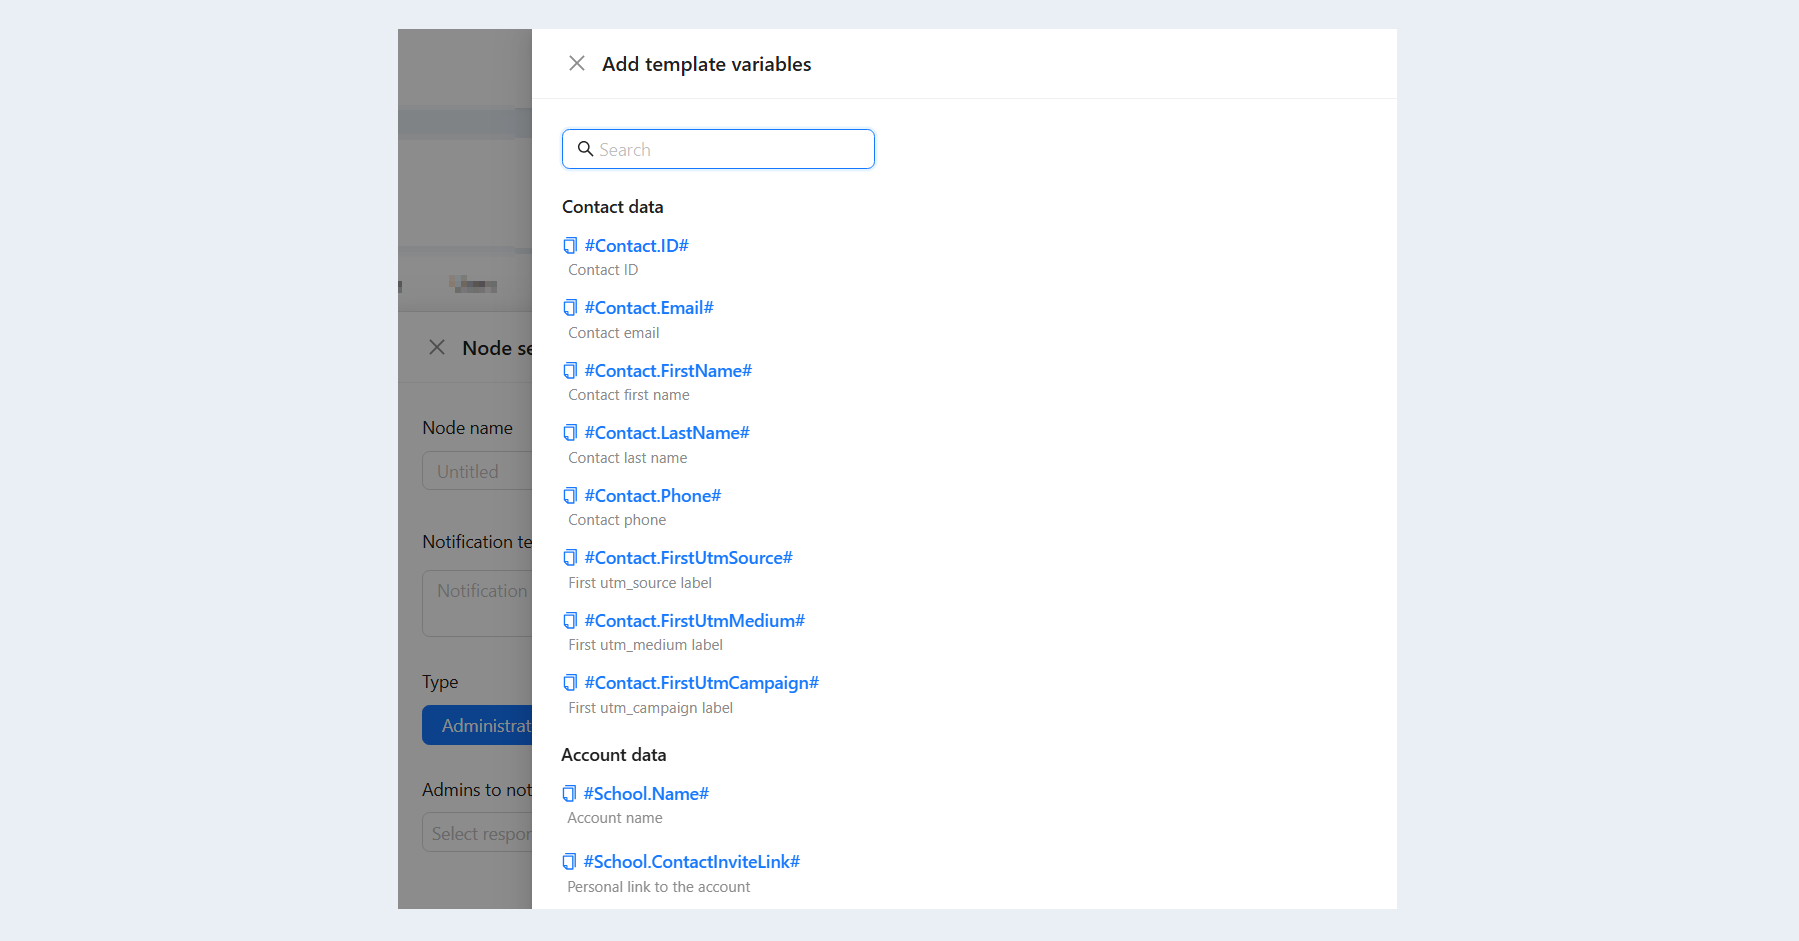Viewport: 1799px width, 941px height.
Task: Click the 'First utm_campaign label' description
Action: pos(651,708)
